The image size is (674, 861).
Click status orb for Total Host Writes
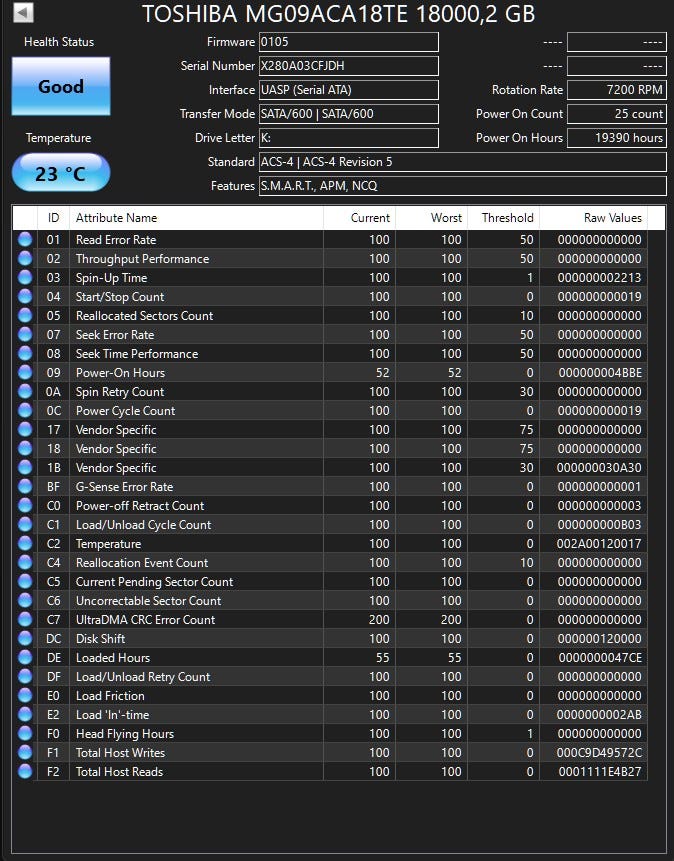25,753
